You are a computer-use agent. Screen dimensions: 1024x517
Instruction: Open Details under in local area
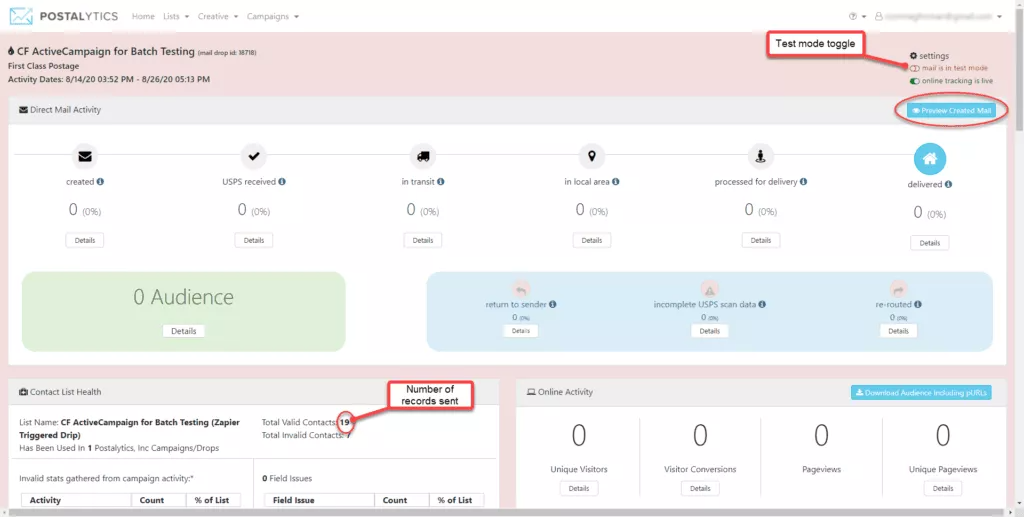pos(592,240)
